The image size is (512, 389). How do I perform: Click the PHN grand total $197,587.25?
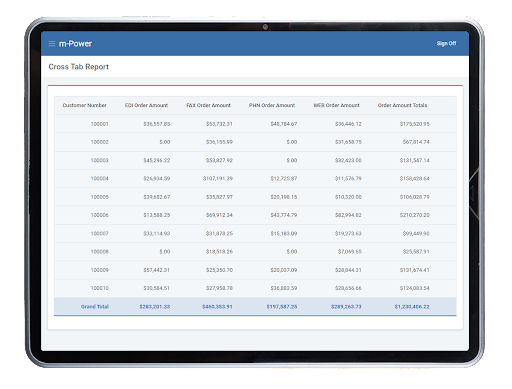(x=282, y=307)
